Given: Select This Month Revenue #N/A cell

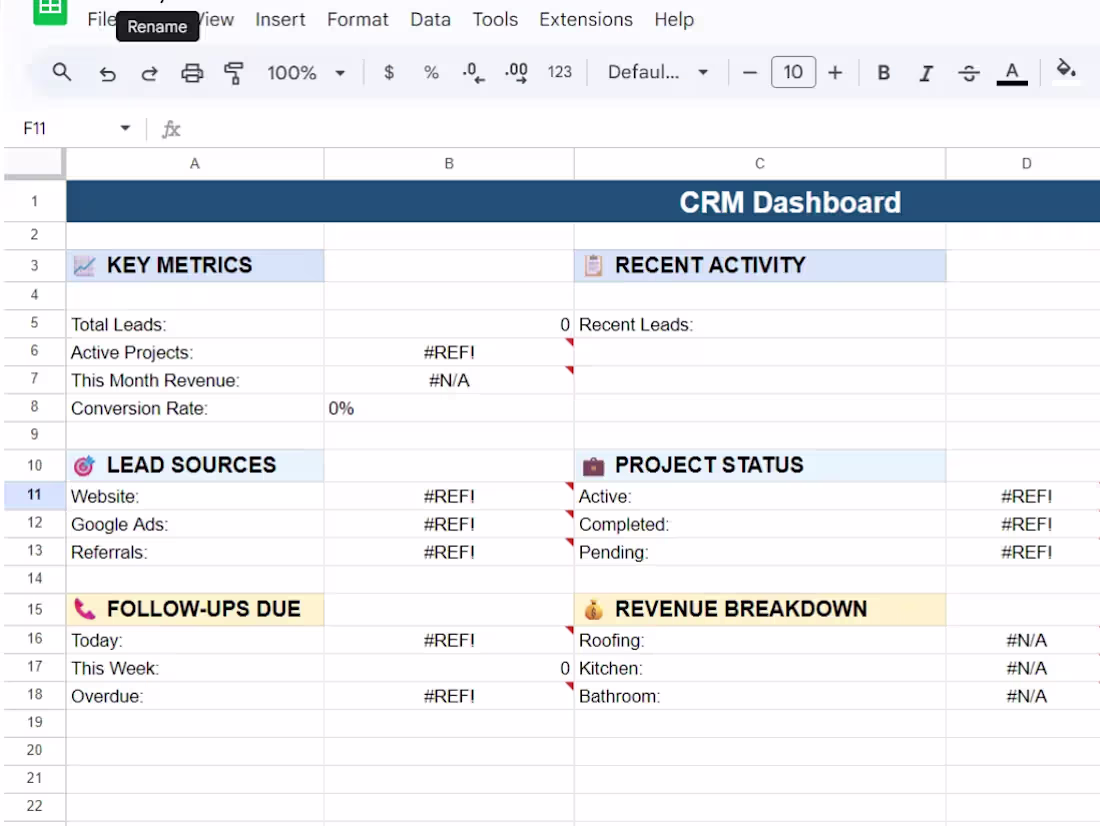Looking at the screenshot, I should 449,380.
